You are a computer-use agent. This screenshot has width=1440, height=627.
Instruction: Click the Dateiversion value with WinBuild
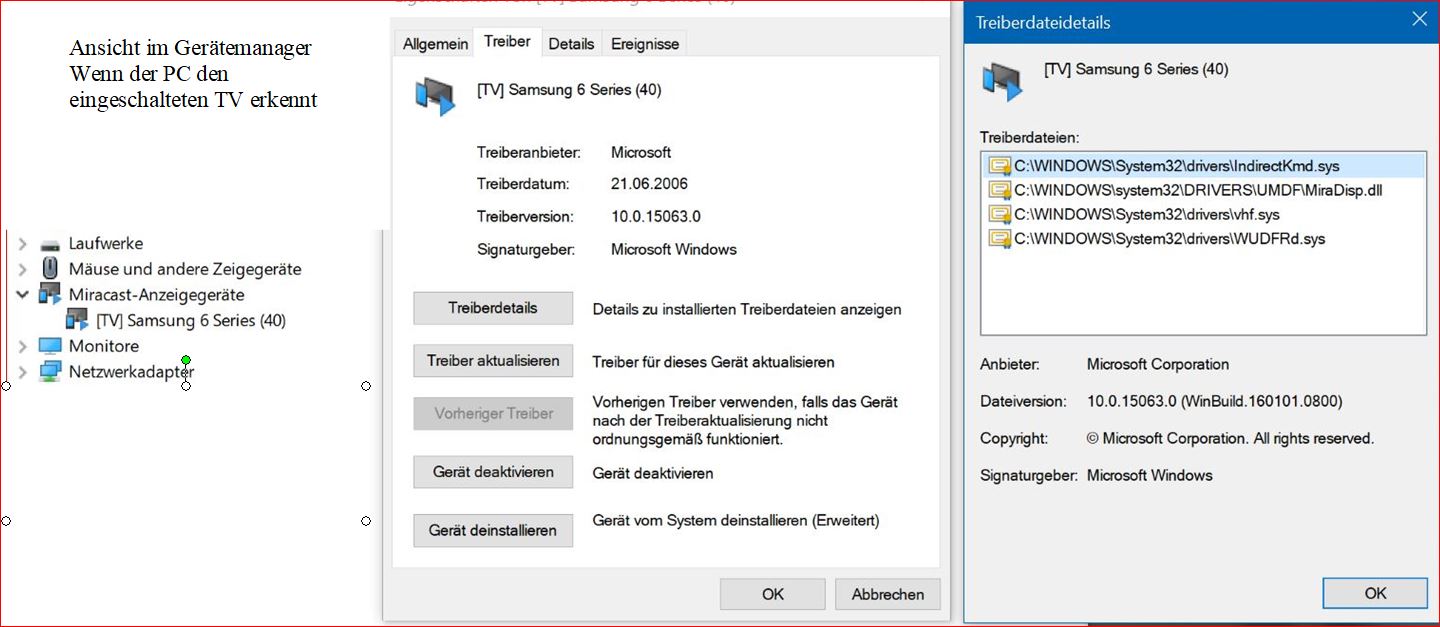(1215, 401)
